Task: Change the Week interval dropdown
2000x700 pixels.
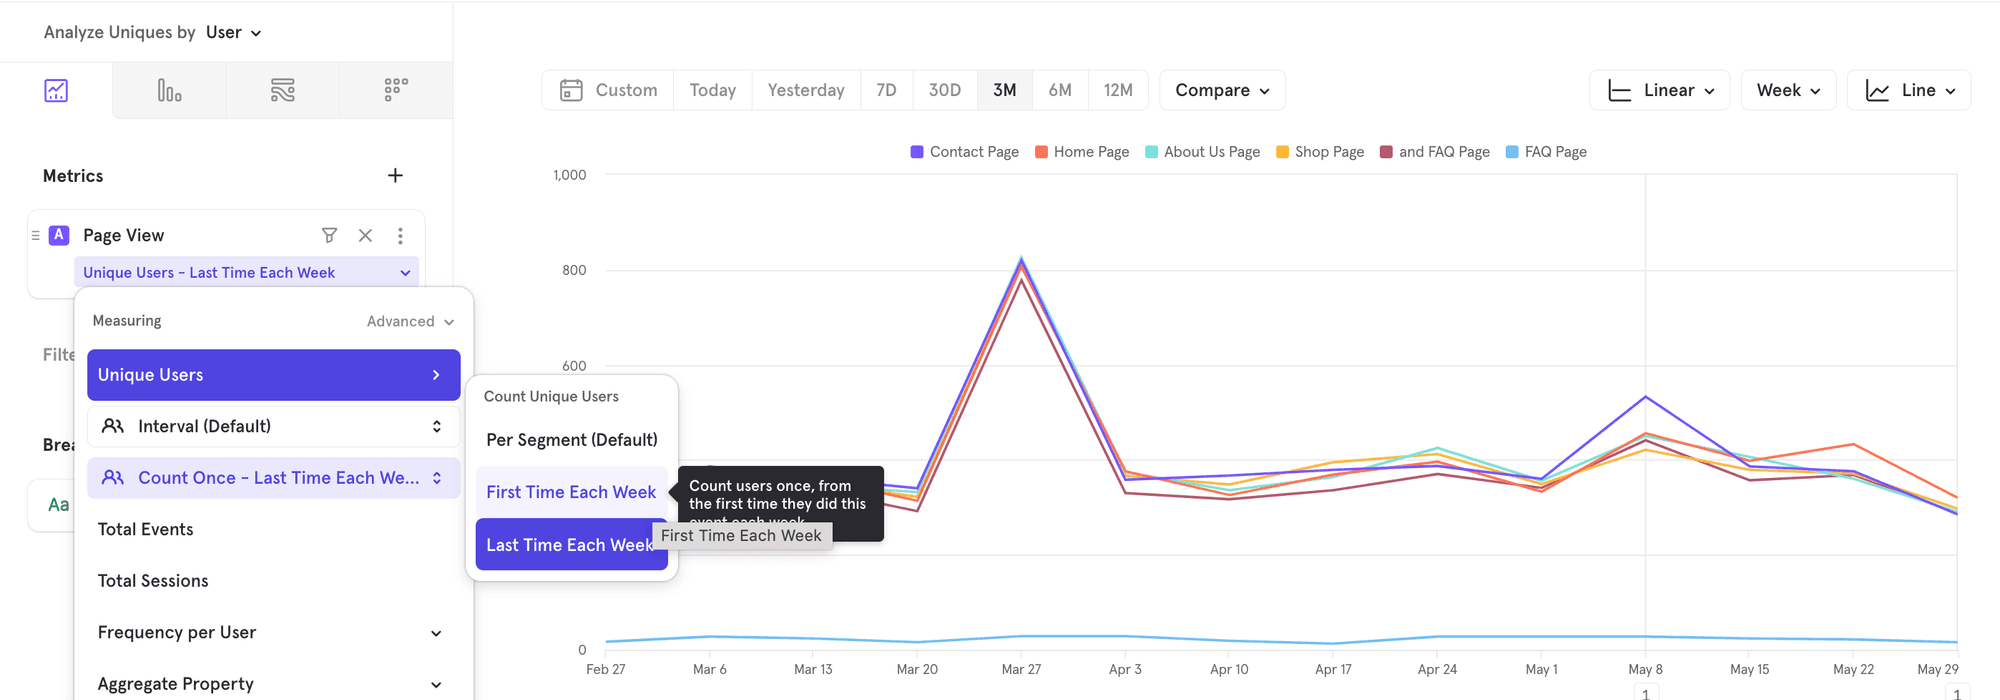Action: 1787,91
